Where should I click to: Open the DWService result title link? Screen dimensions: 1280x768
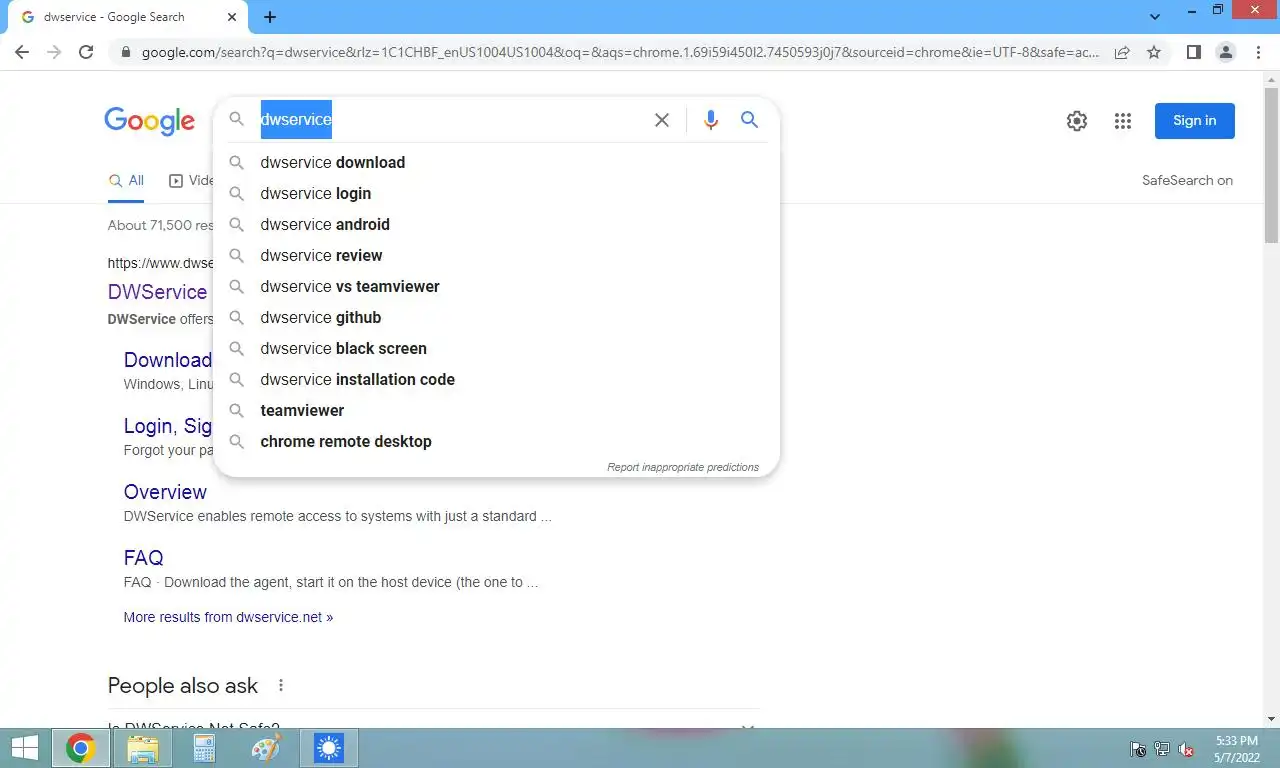(158, 292)
